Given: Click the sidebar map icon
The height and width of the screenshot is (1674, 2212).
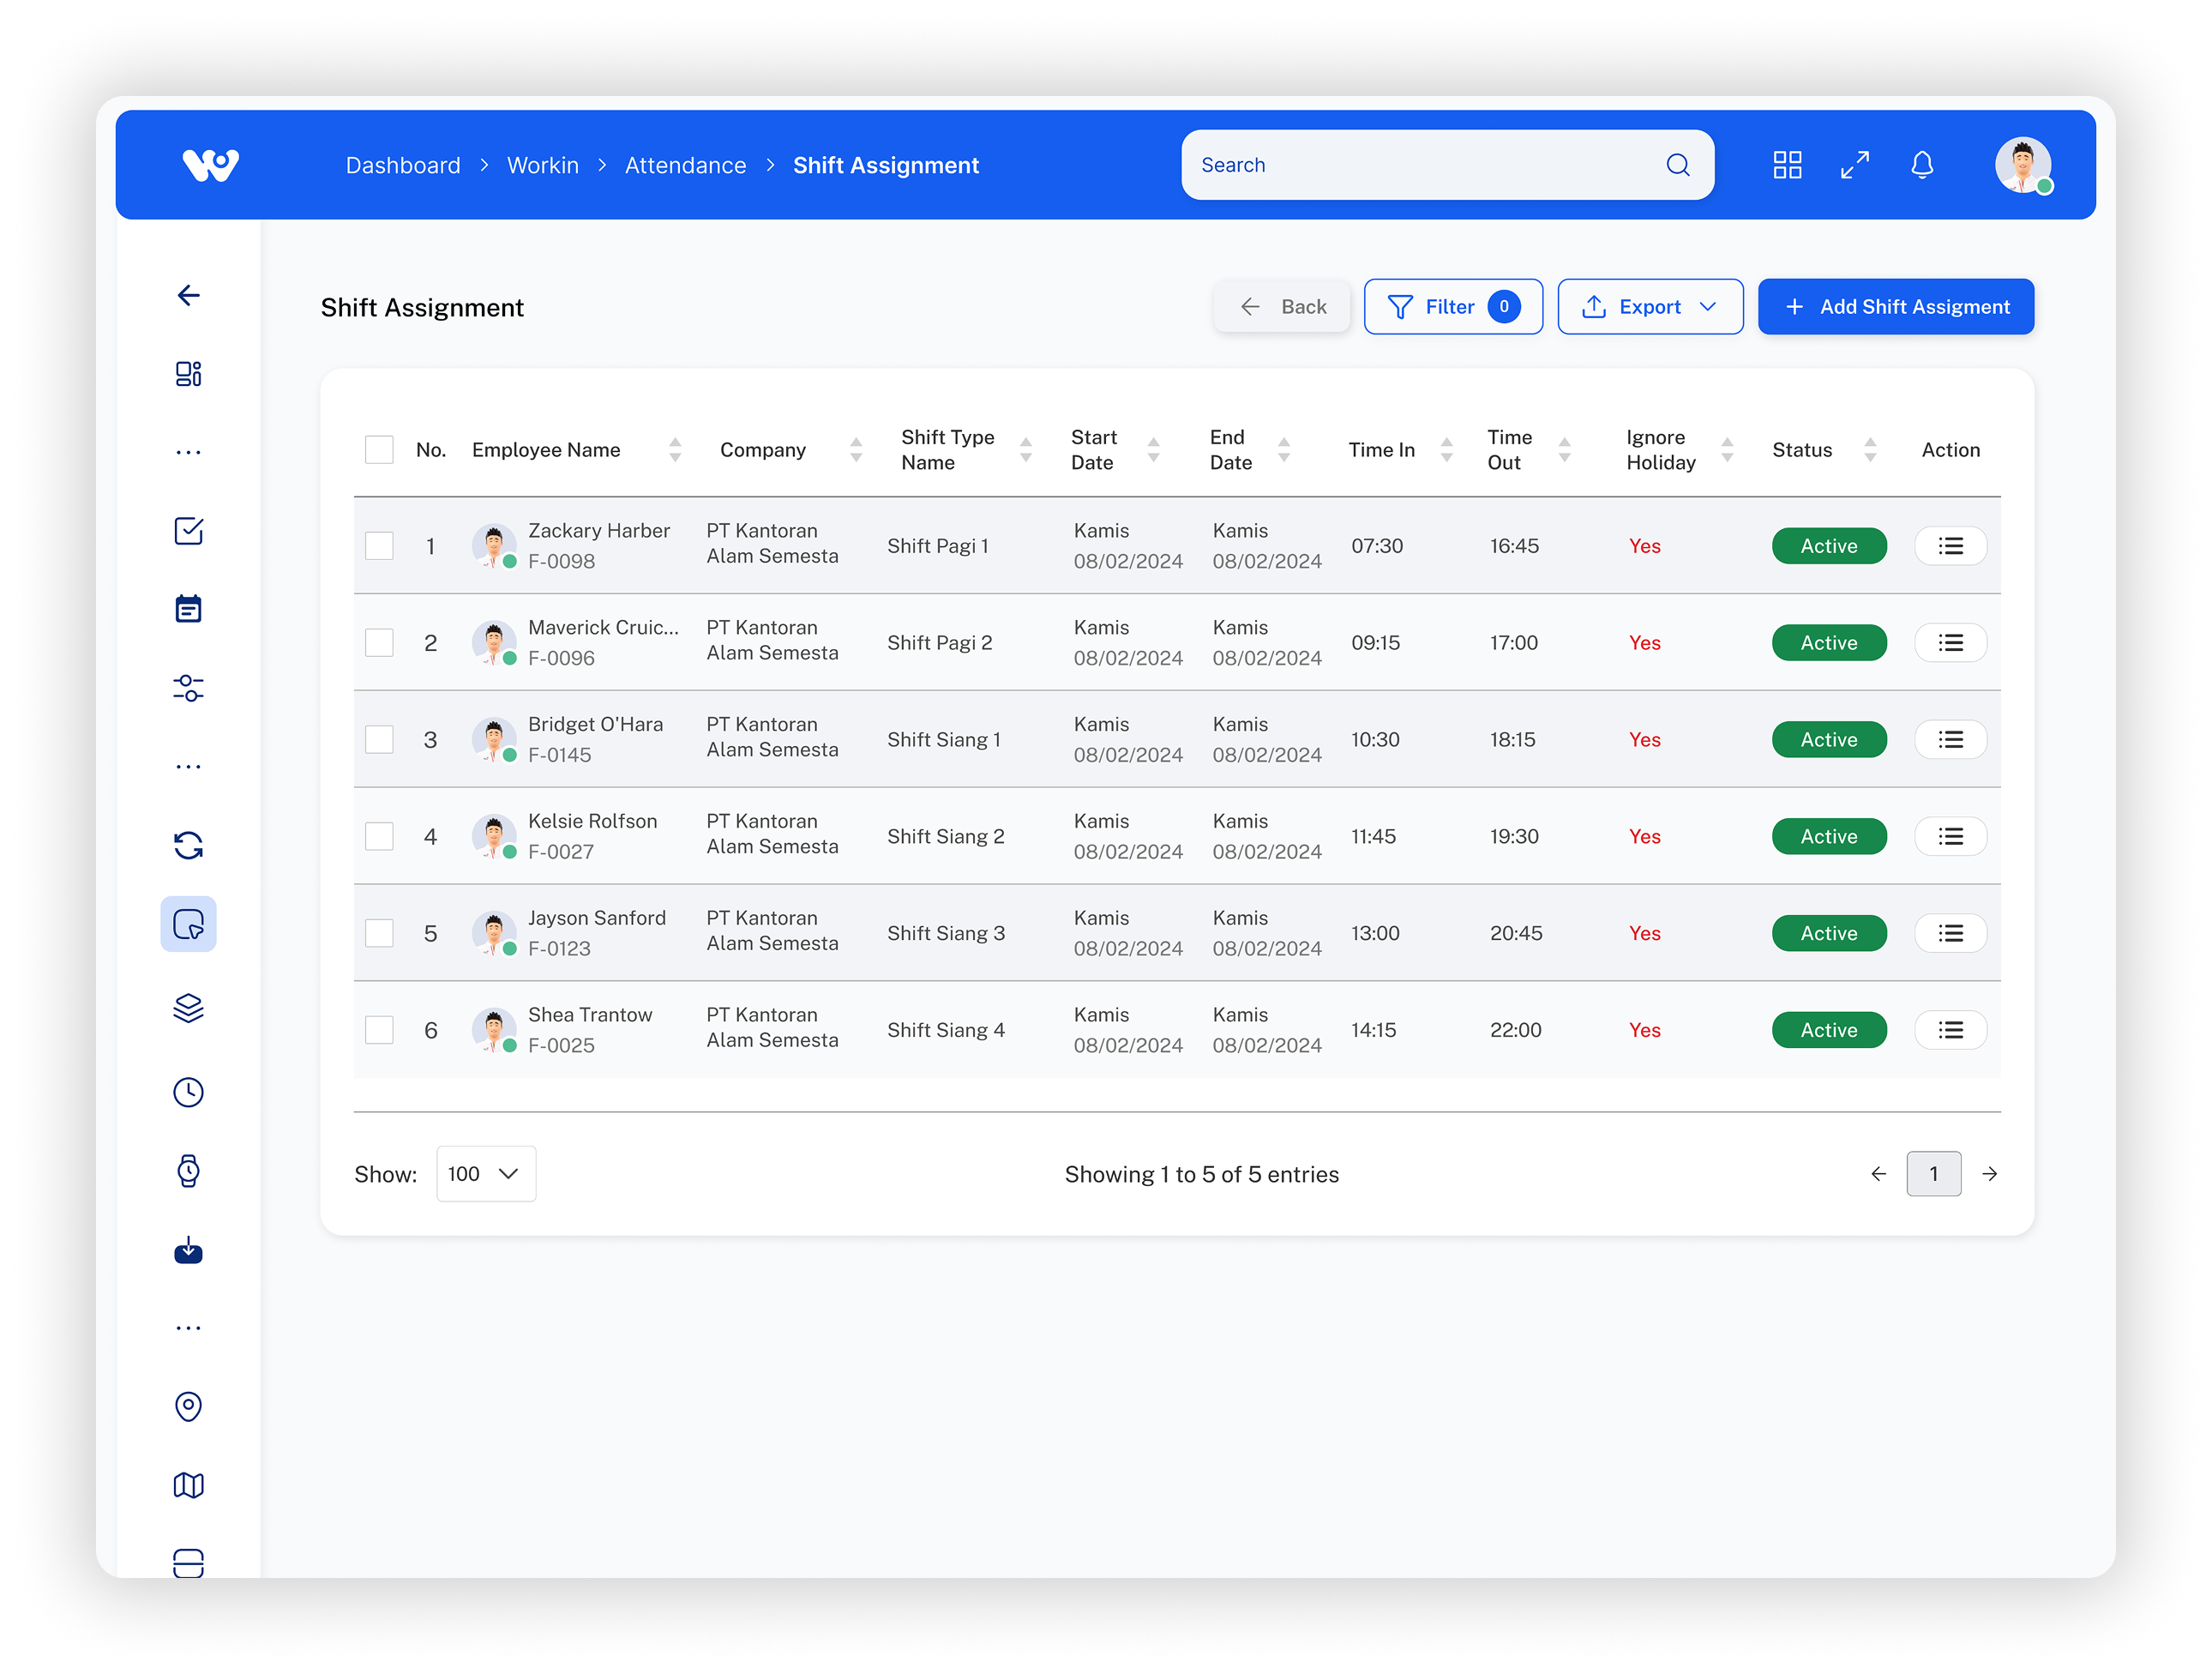Looking at the screenshot, I should click(x=188, y=1485).
